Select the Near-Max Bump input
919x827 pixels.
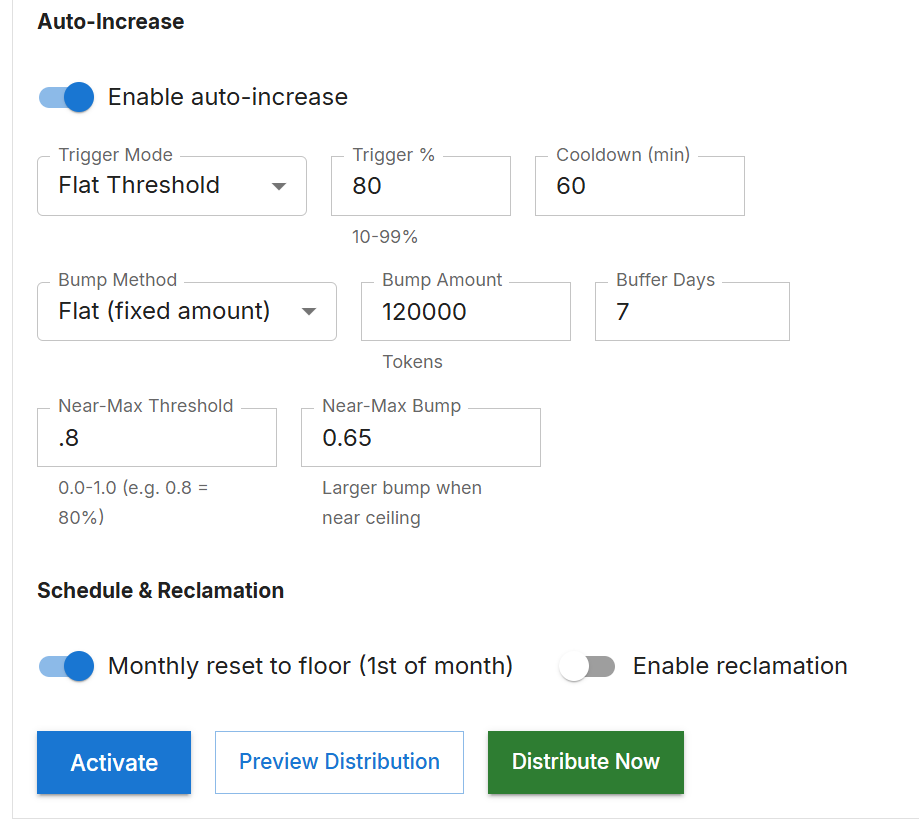(x=420, y=437)
